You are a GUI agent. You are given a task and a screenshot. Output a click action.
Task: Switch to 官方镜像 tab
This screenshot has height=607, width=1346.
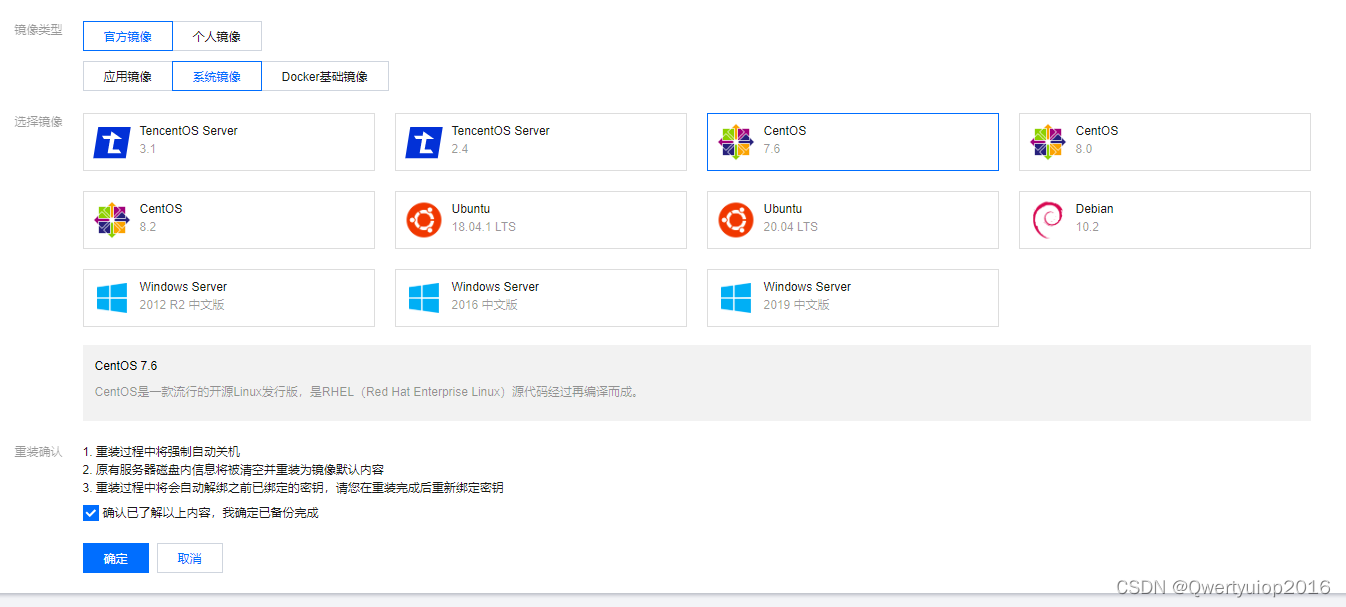[x=128, y=36]
